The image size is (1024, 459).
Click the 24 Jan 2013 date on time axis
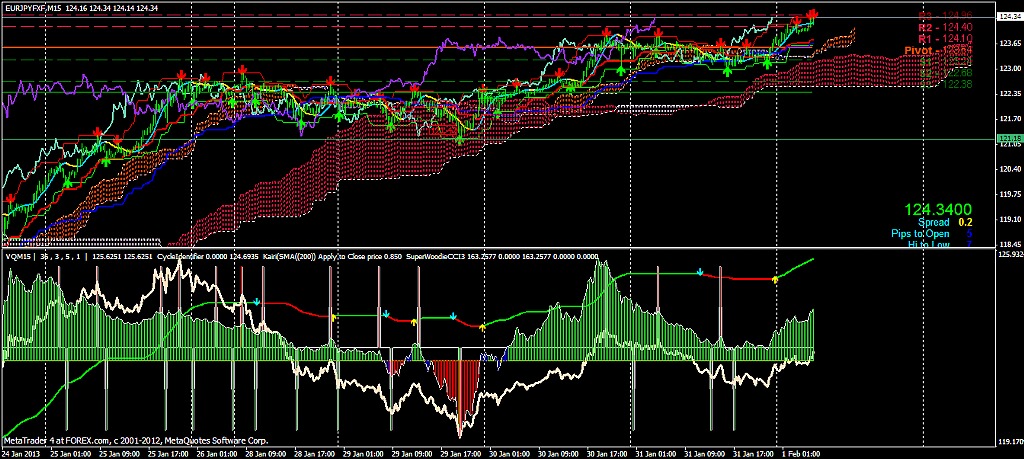tap(22, 453)
